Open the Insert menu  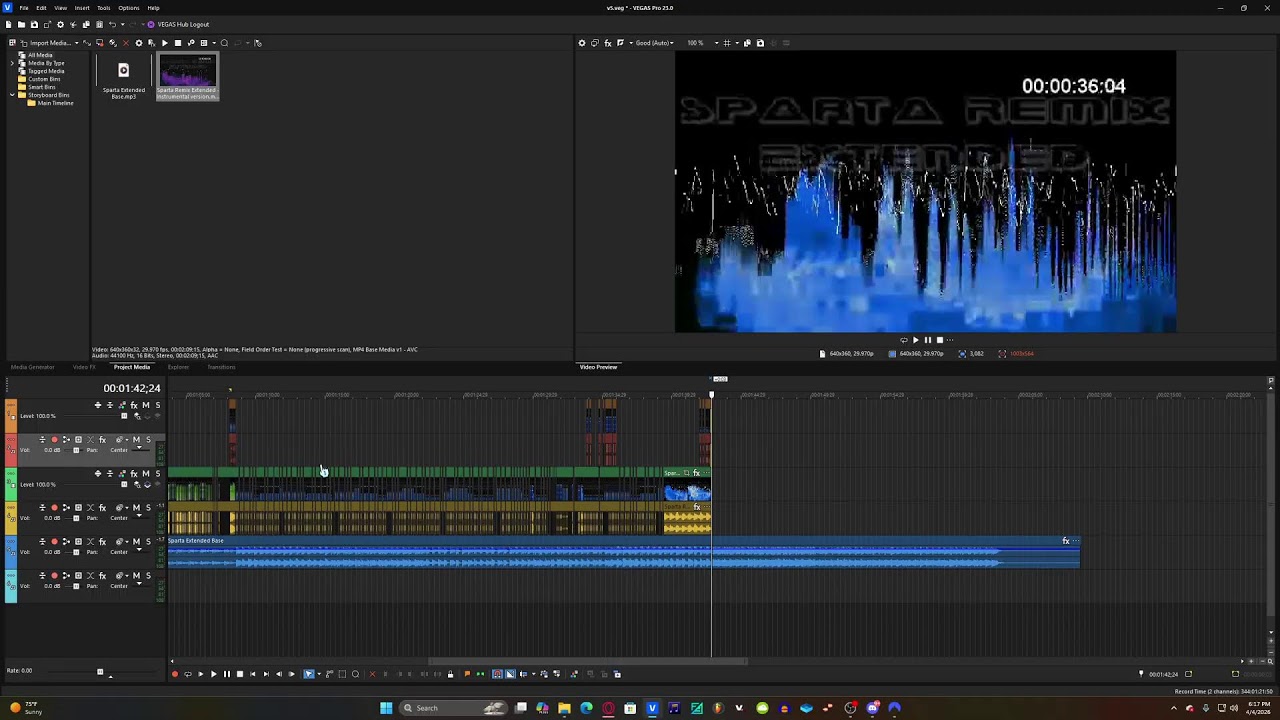82,8
